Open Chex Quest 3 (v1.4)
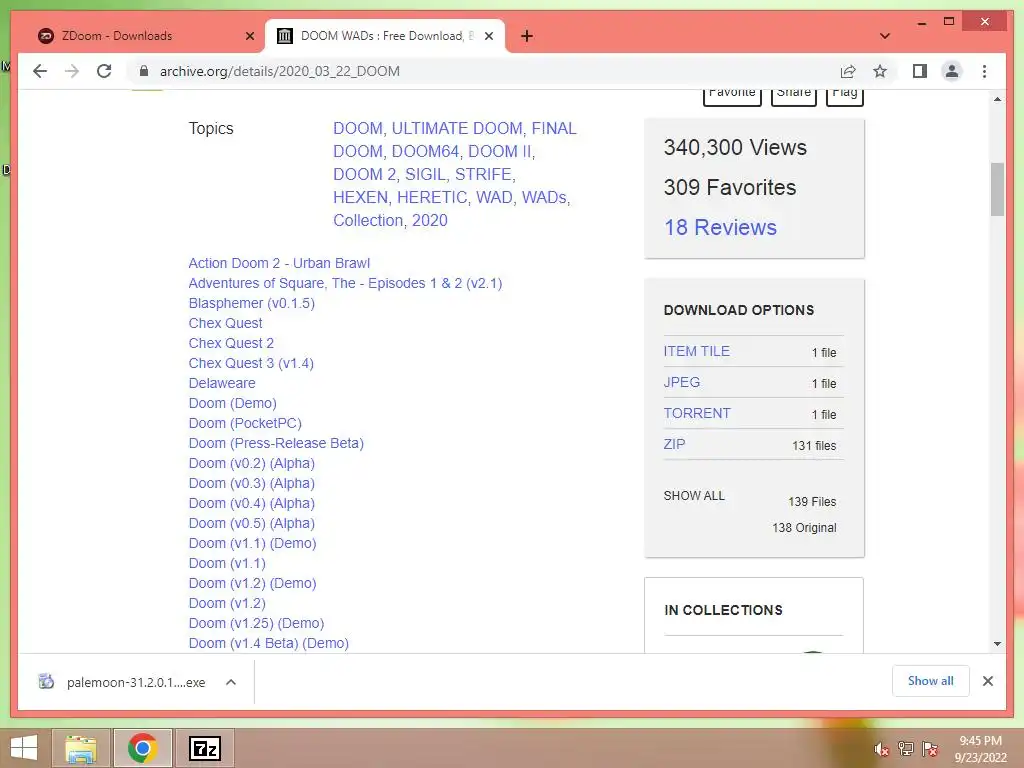1024x768 pixels. [x=251, y=363]
